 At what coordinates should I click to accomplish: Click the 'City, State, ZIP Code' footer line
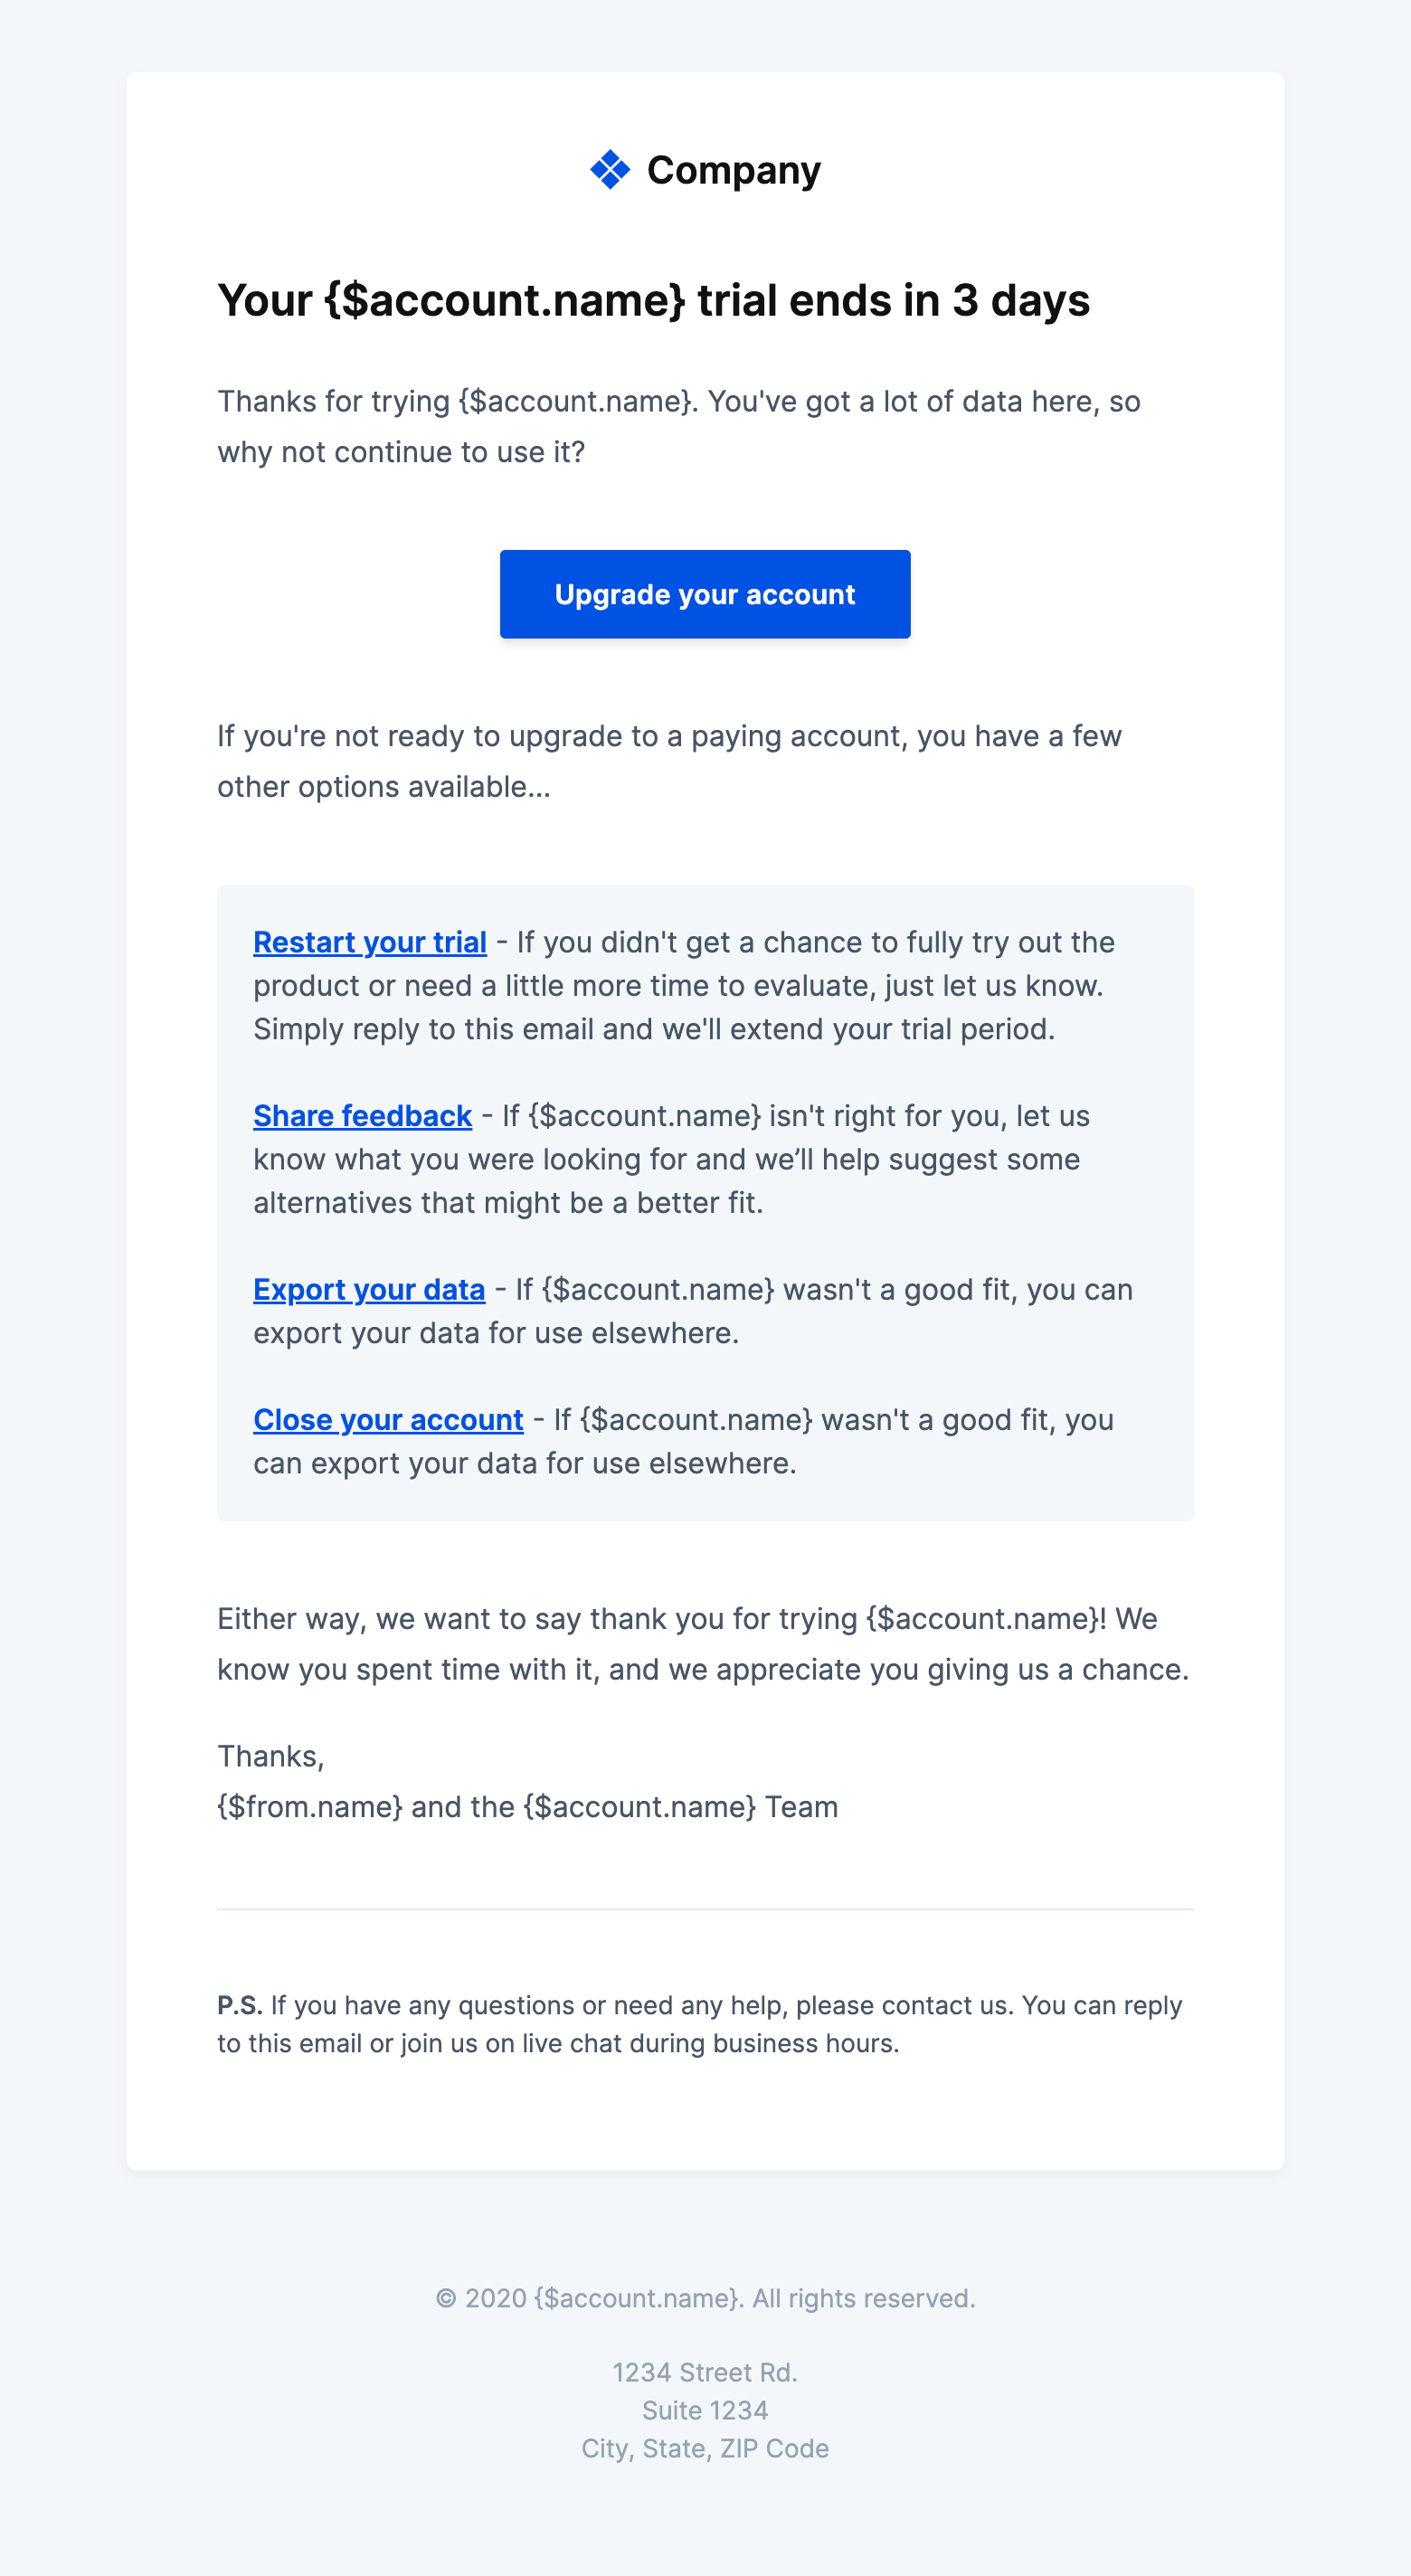[705, 2448]
